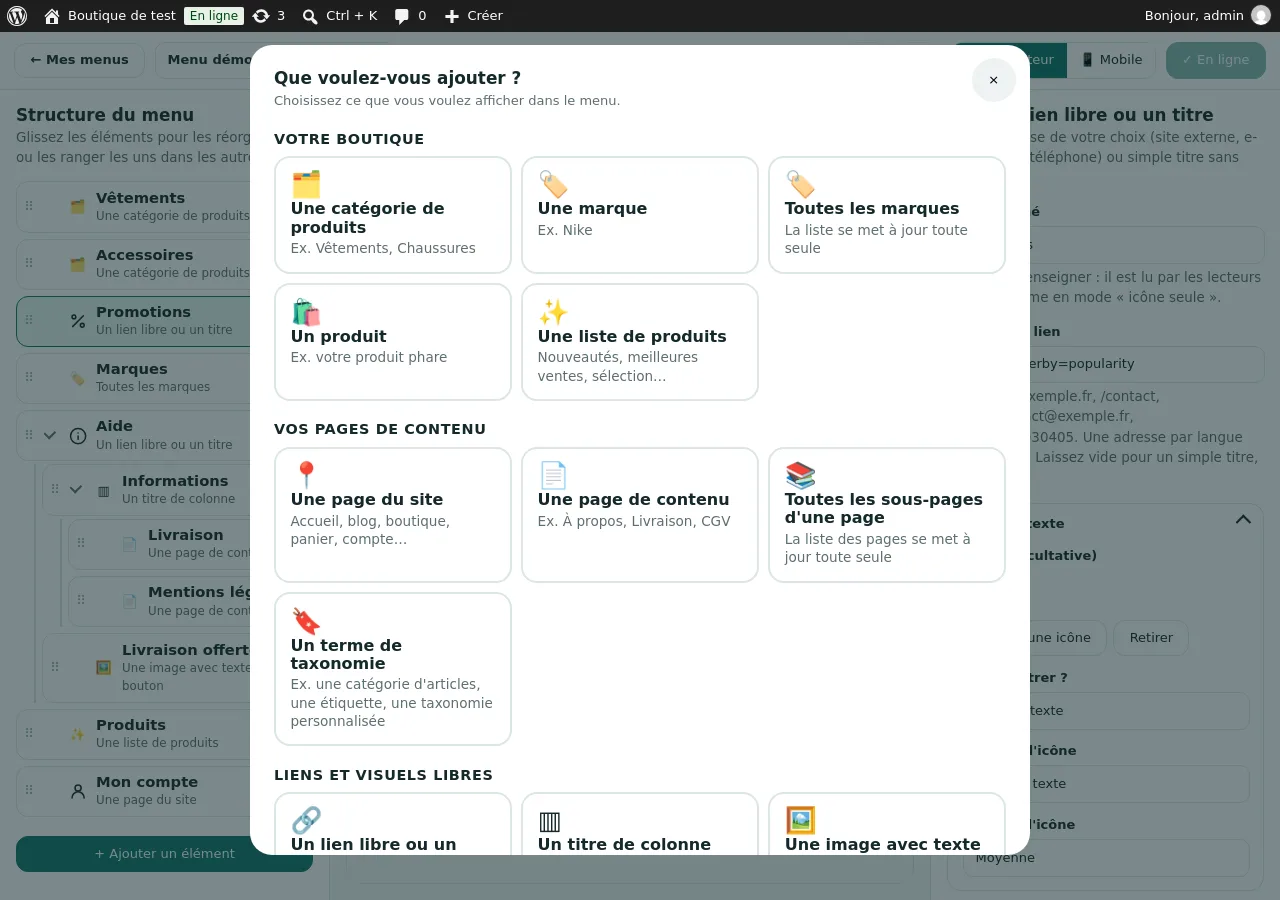
Task: Click the 'En ligne' badge in admin bar
Action: [214, 16]
